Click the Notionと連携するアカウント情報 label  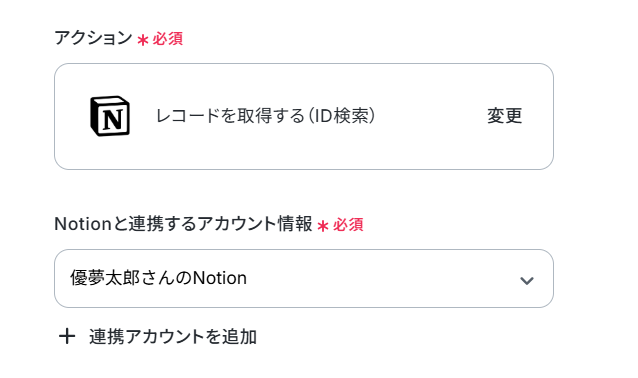pos(184,224)
